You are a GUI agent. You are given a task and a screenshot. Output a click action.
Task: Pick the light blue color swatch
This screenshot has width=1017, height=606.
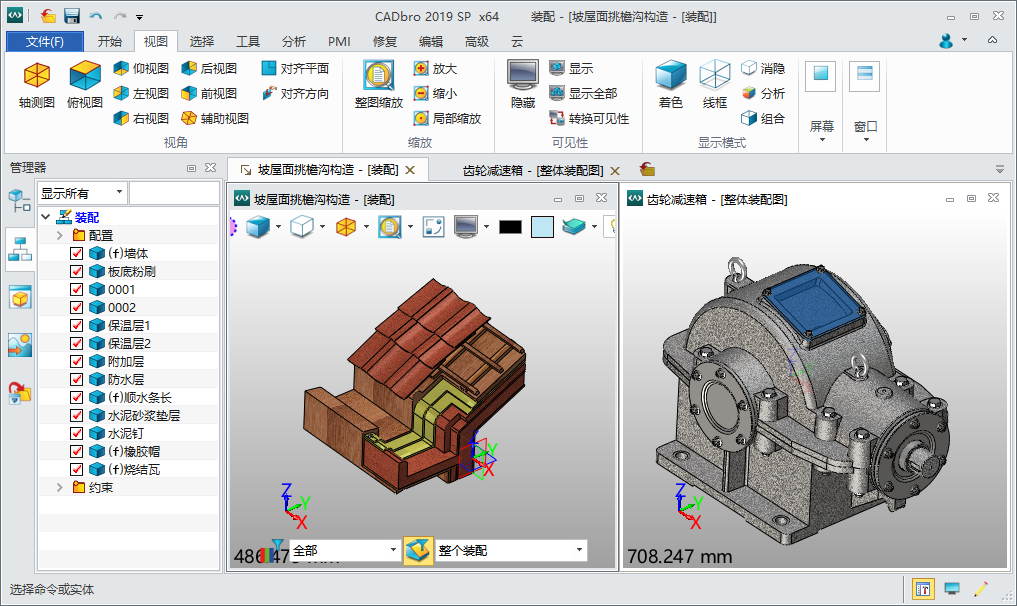pos(542,226)
